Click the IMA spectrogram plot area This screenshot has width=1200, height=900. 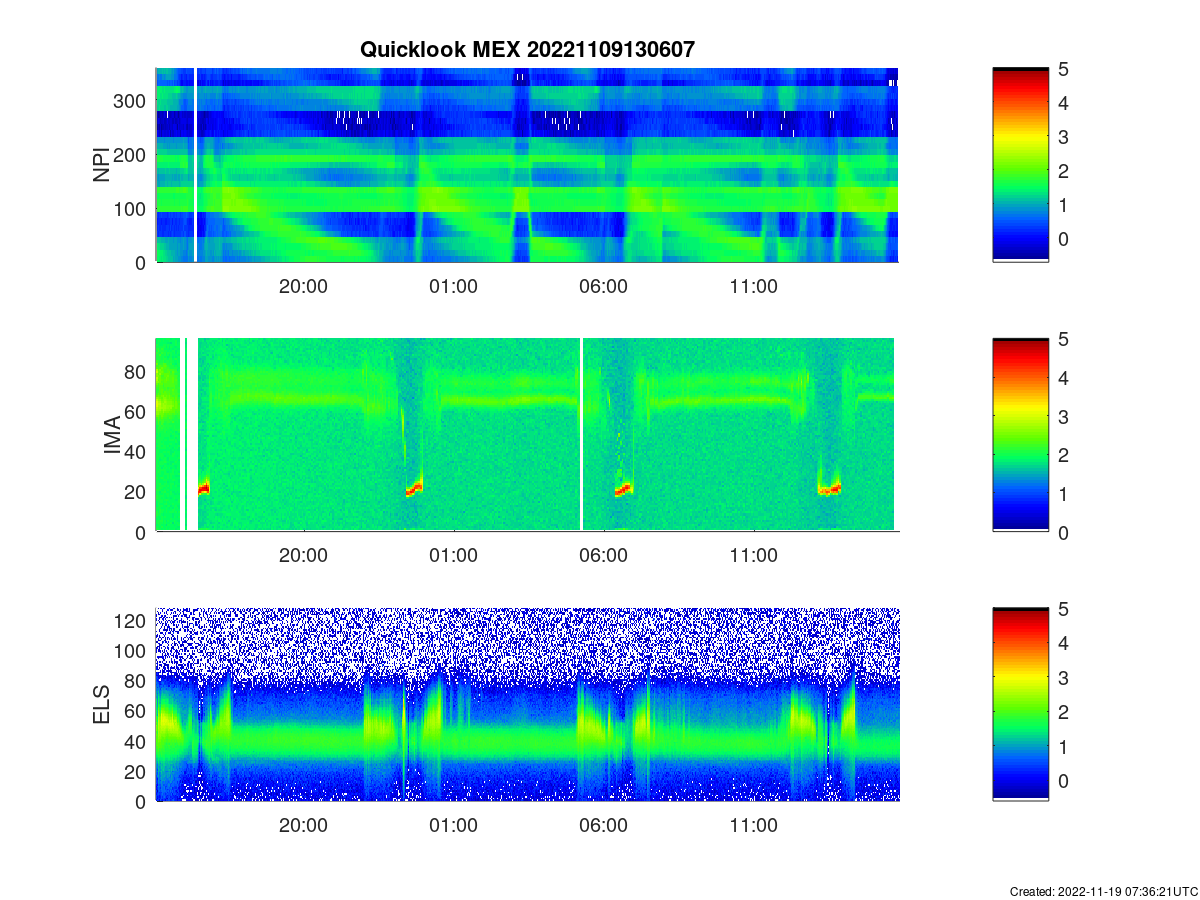[527, 435]
